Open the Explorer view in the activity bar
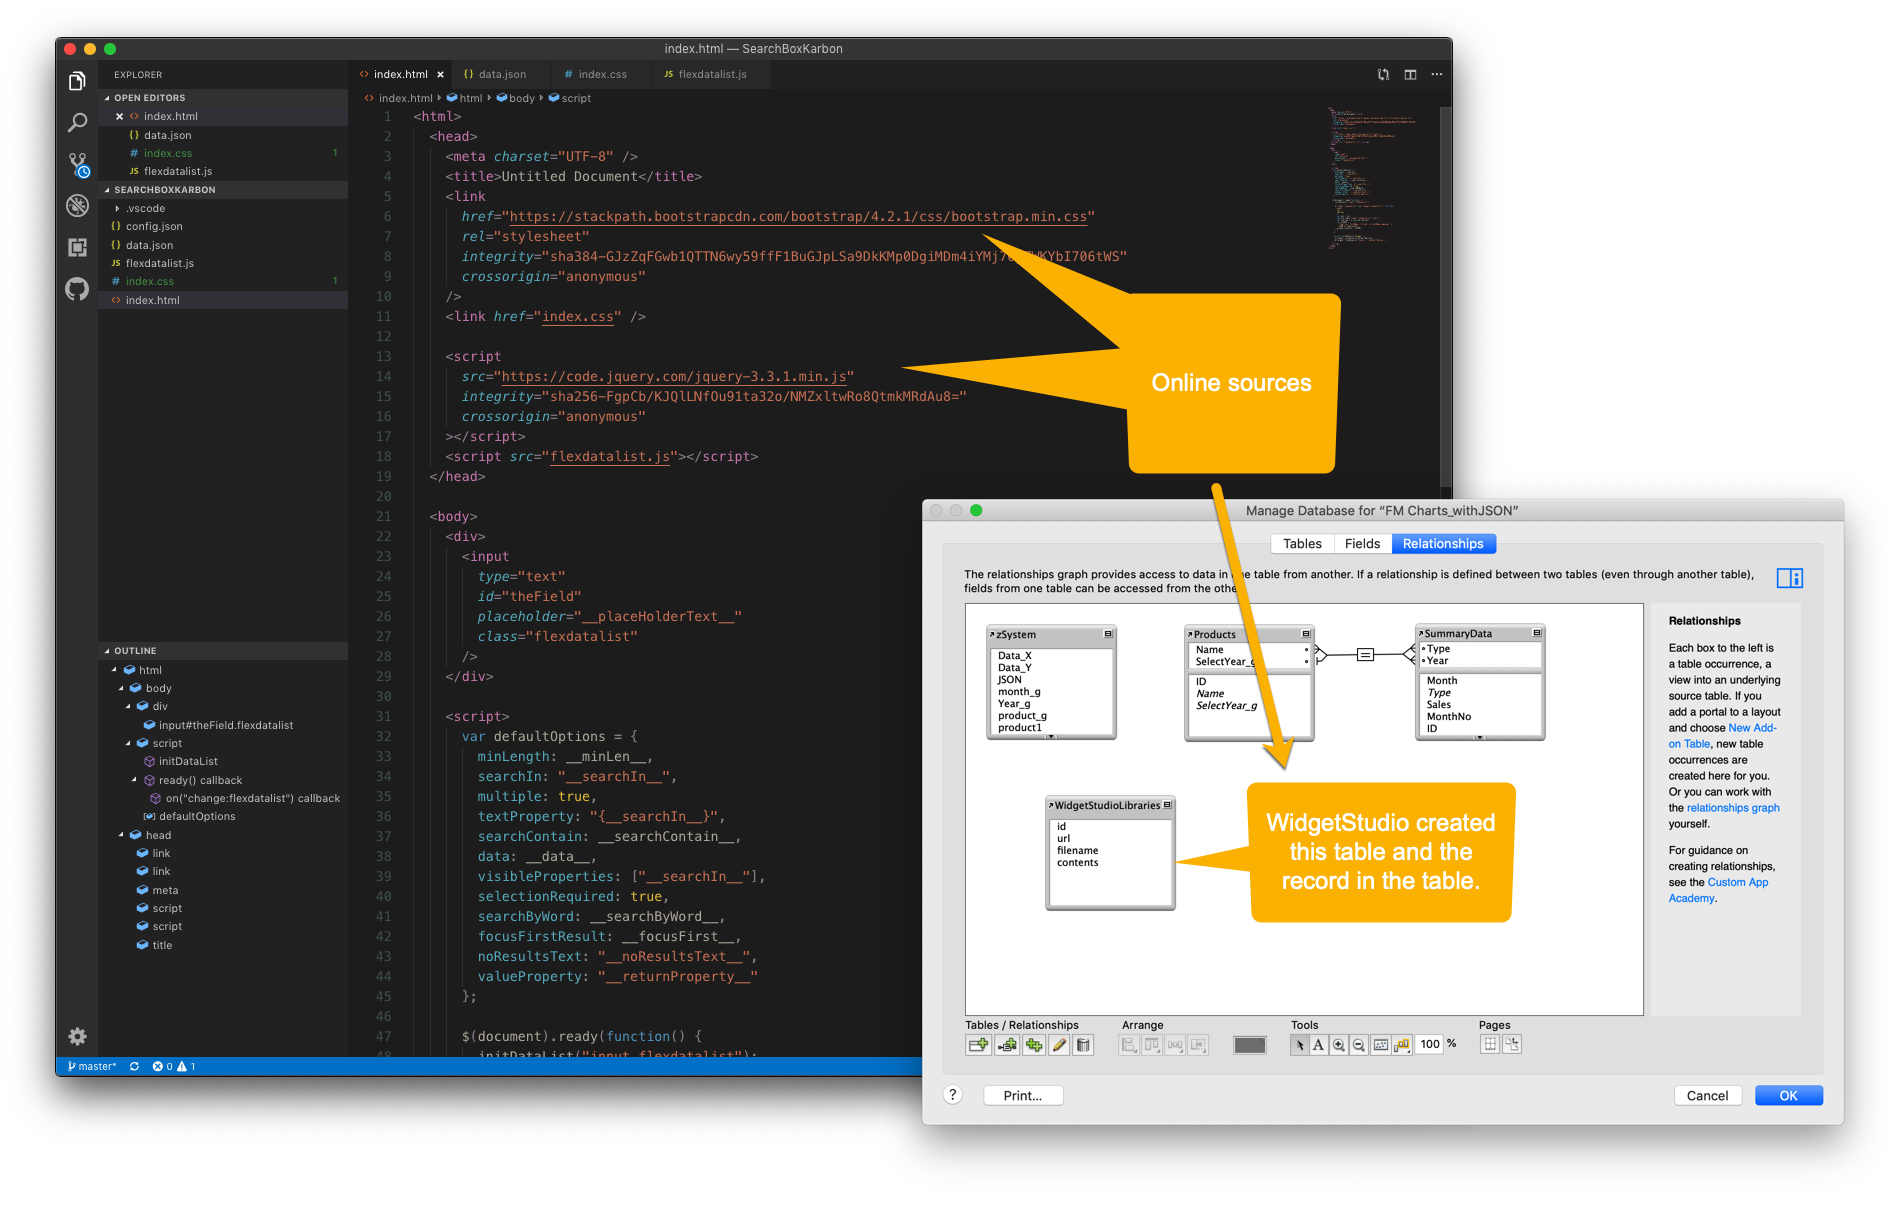Screen dimensions: 1904x1213 point(77,81)
